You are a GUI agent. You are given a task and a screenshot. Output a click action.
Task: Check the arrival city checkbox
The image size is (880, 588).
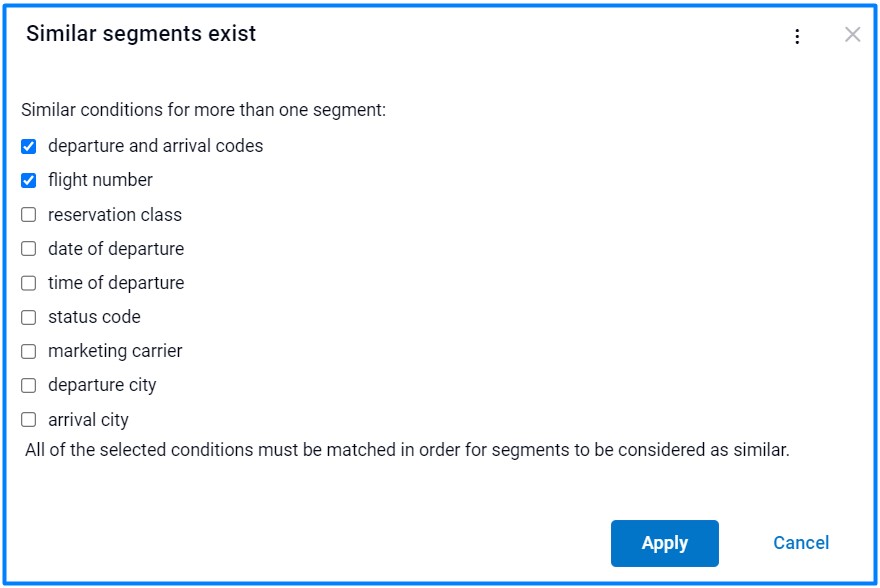point(29,420)
